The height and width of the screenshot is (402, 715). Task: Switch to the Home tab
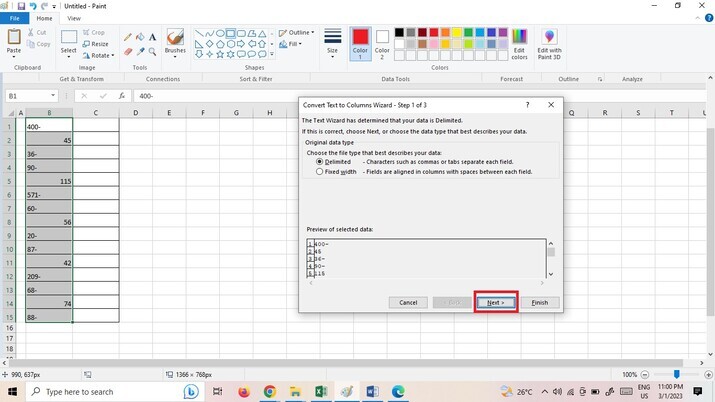click(x=44, y=18)
